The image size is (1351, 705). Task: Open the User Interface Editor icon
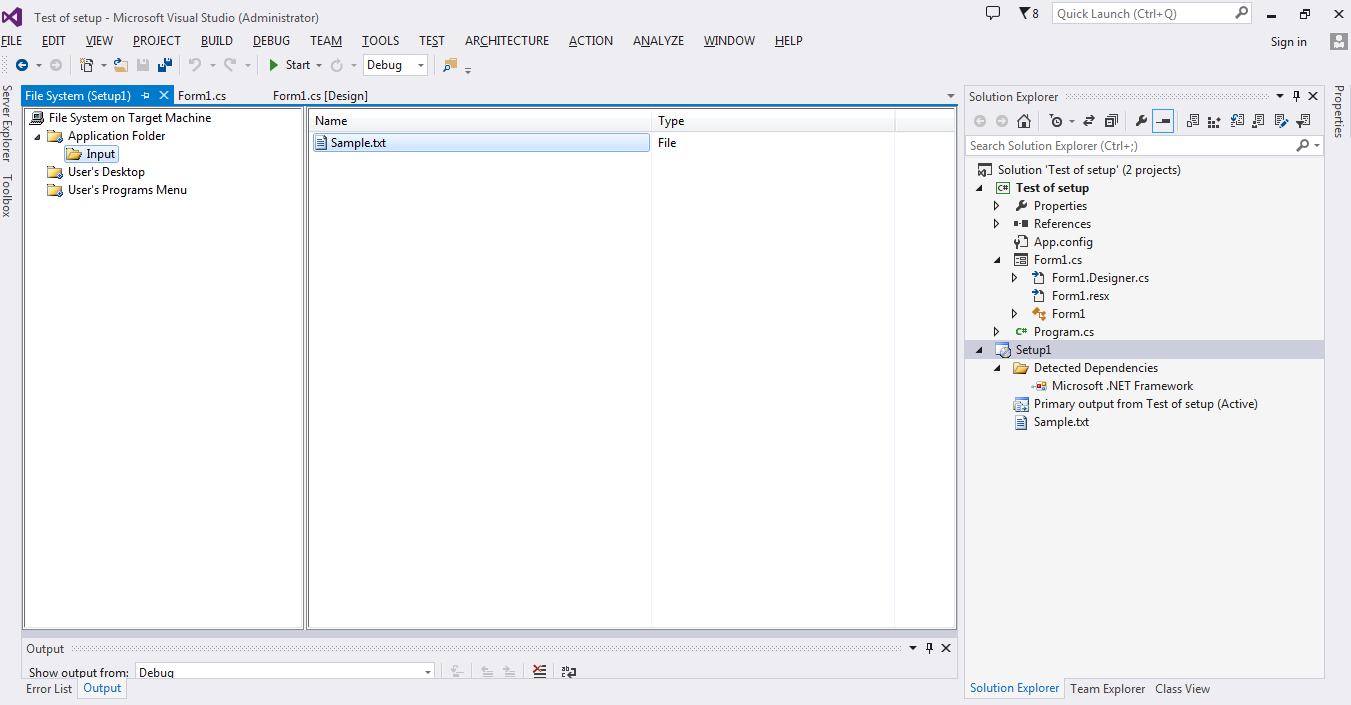point(1258,121)
